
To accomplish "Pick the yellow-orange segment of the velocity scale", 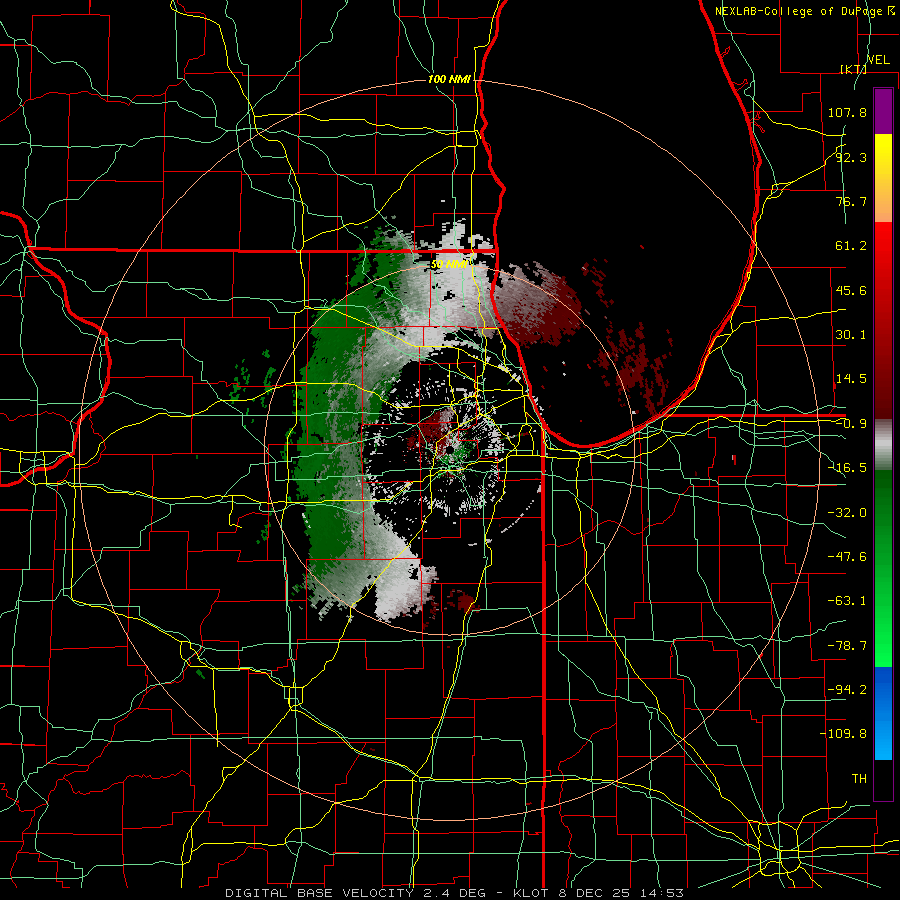I will click(883, 178).
